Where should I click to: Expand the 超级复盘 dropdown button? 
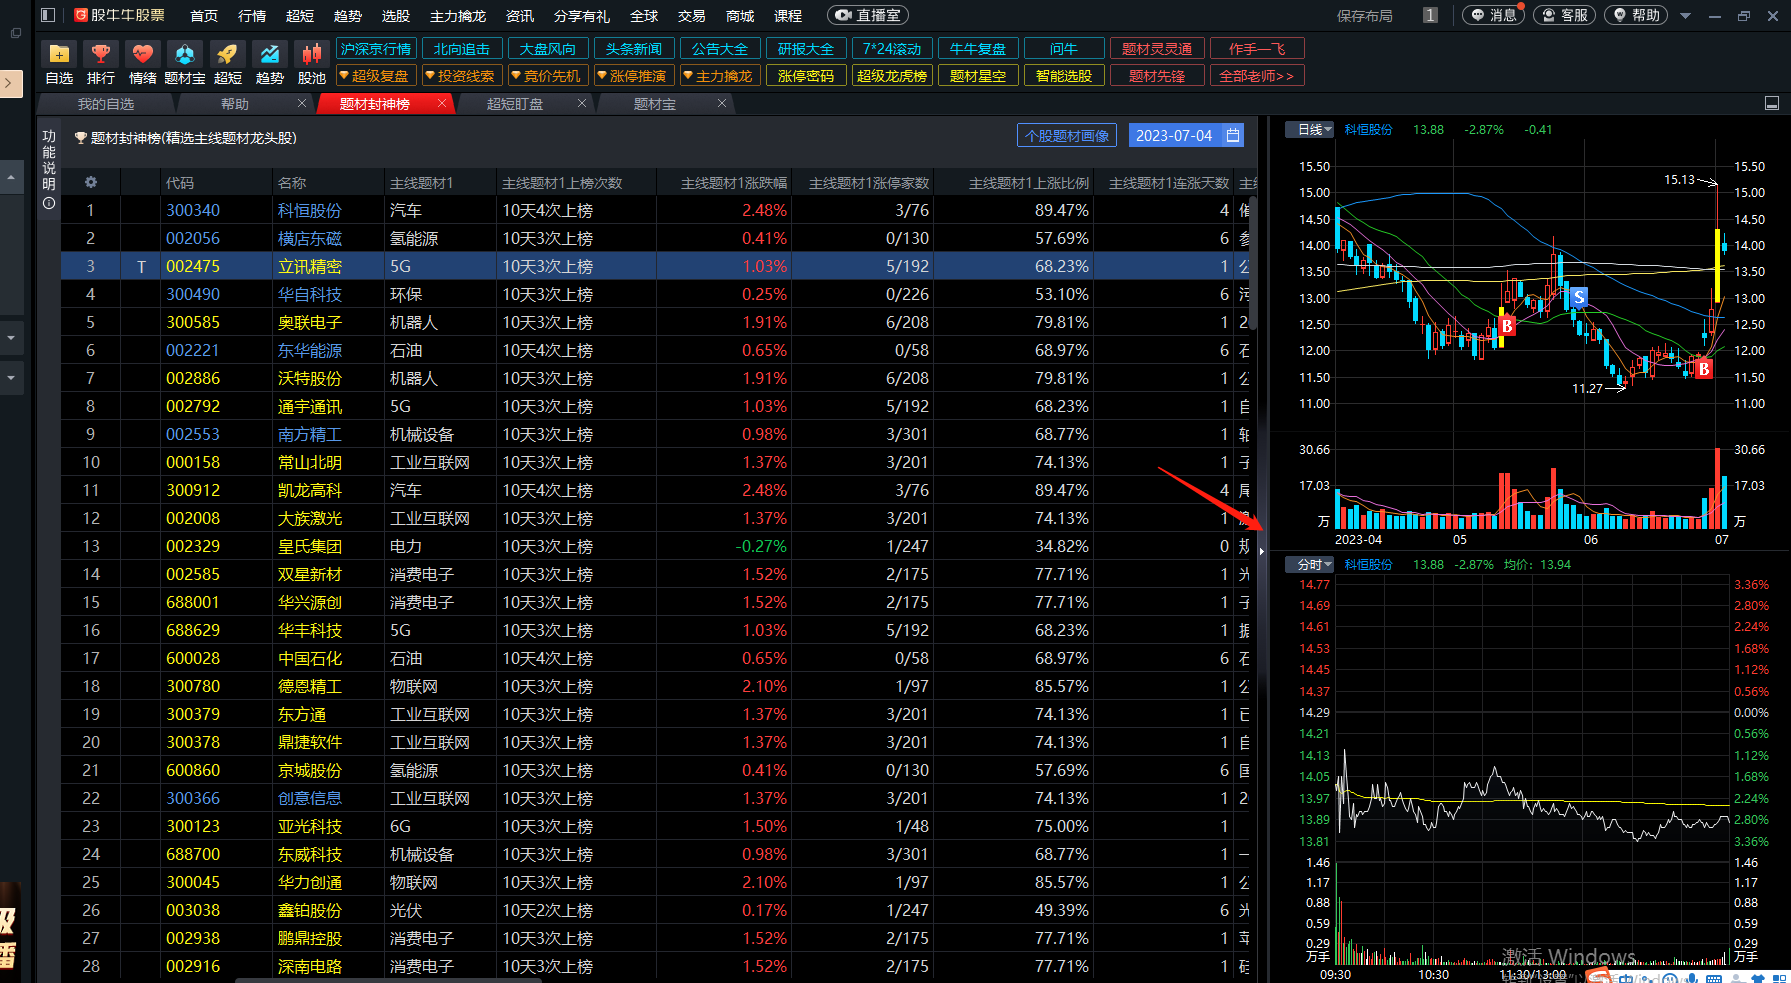tap(375, 76)
